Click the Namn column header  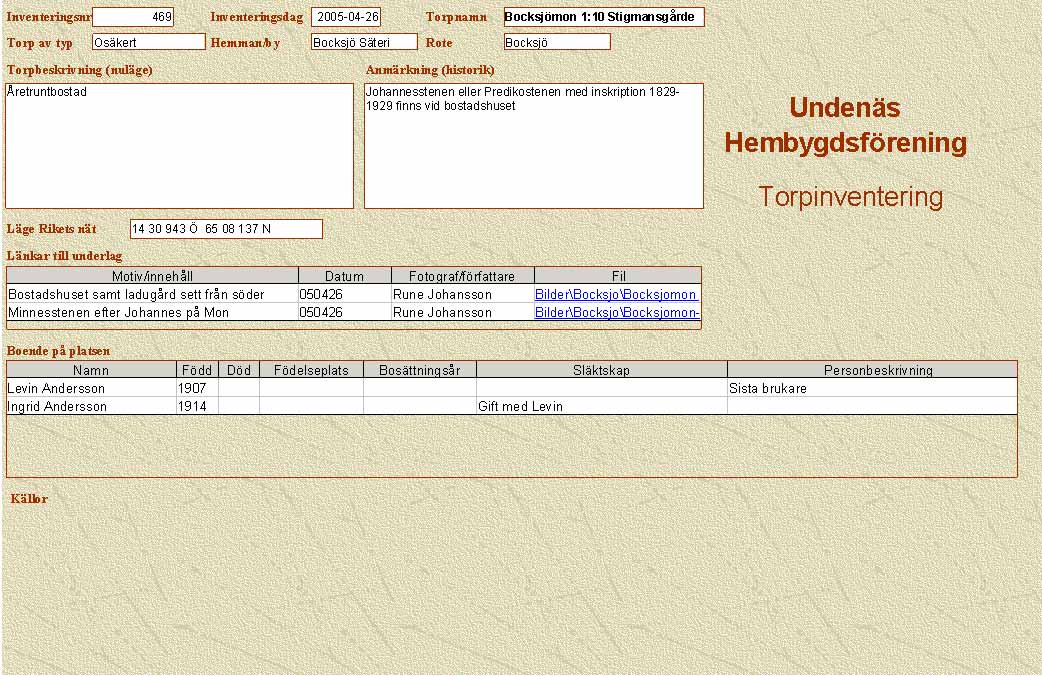click(x=92, y=370)
